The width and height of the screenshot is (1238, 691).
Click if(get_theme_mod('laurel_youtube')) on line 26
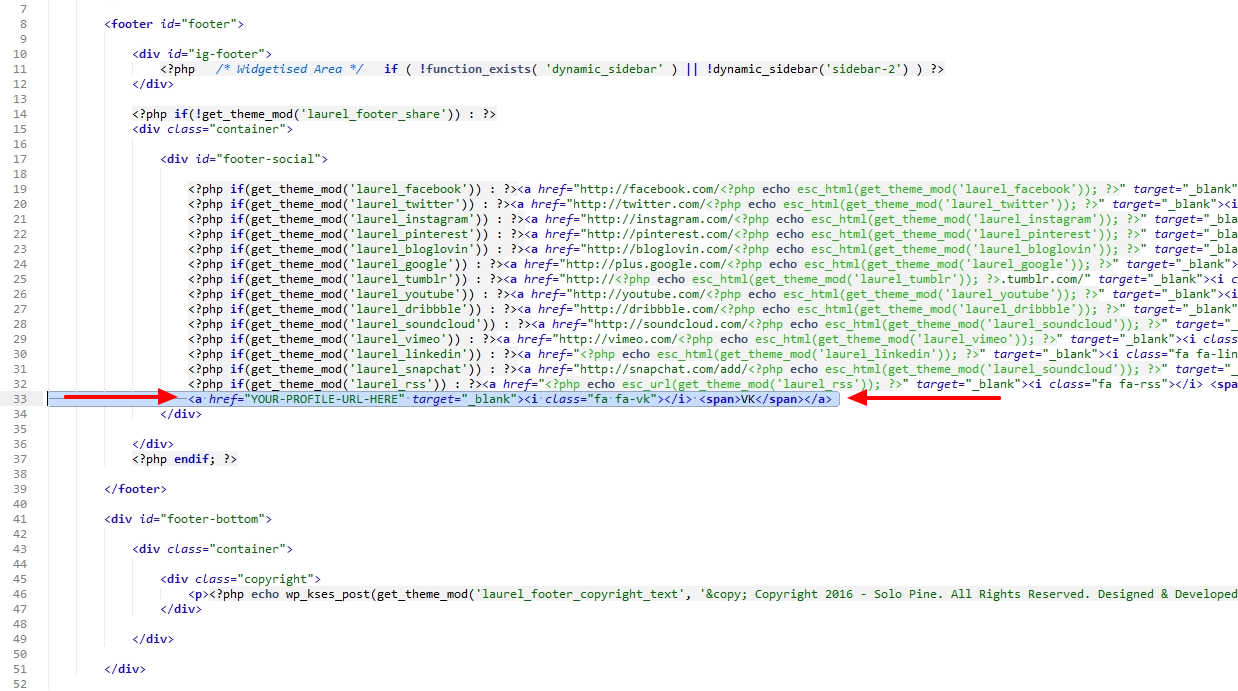click(346, 294)
